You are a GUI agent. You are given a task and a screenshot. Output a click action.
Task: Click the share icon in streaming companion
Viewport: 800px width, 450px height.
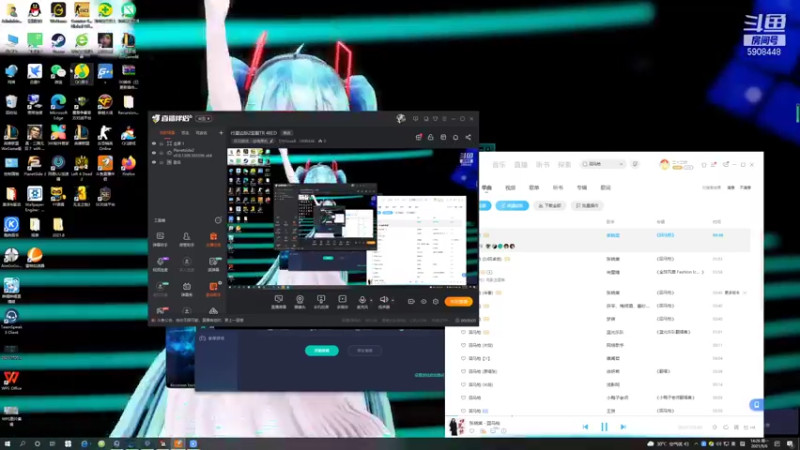click(x=468, y=137)
